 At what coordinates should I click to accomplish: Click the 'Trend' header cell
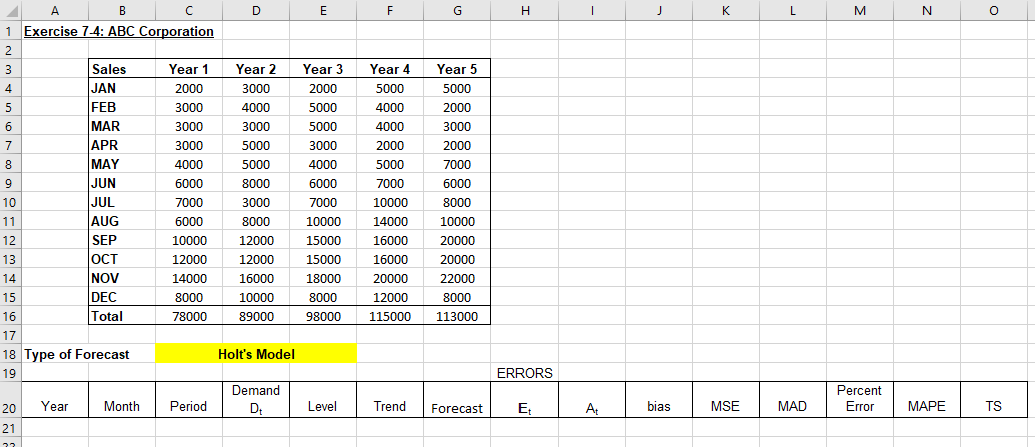click(x=390, y=399)
